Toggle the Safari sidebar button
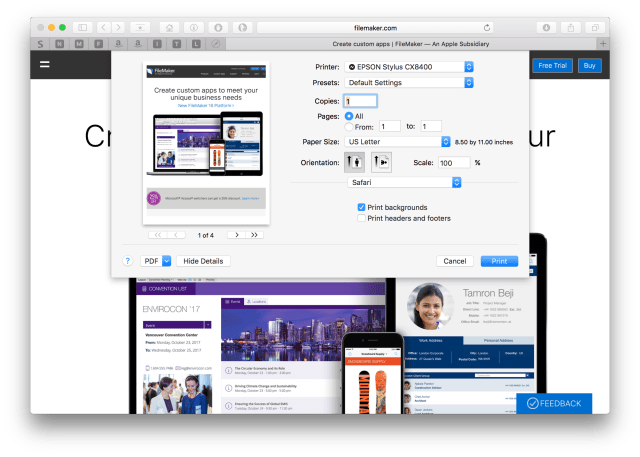This screenshot has width=640, height=457. point(82,27)
